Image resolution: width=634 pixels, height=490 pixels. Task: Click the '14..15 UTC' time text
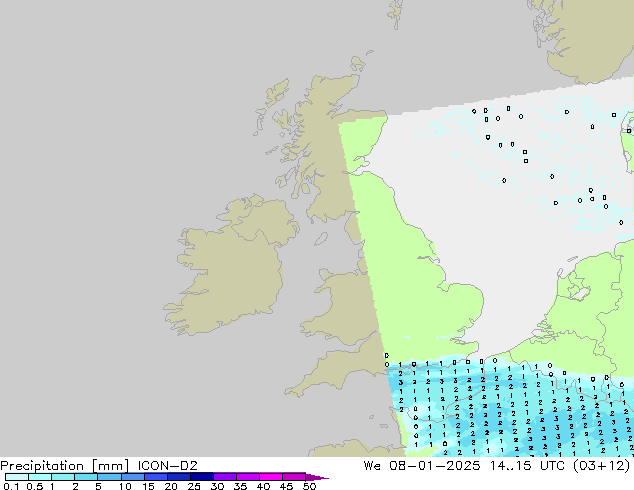pos(530,466)
